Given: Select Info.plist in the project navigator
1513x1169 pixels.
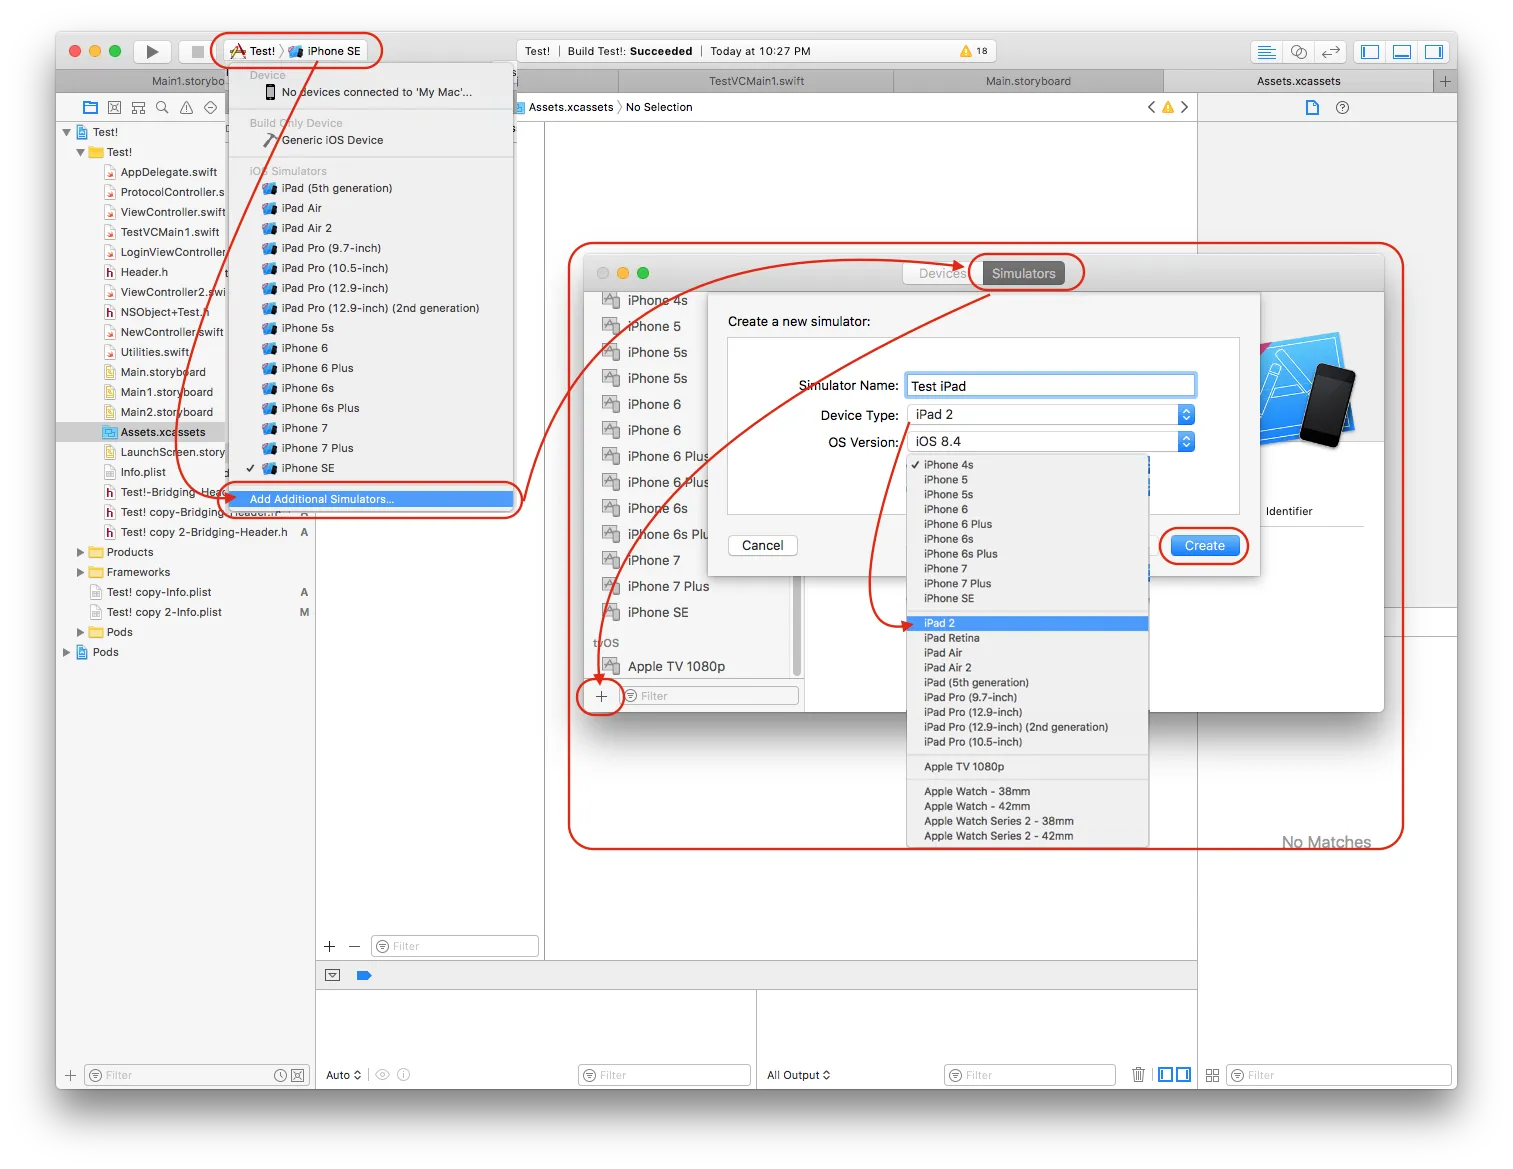Looking at the screenshot, I should (143, 472).
